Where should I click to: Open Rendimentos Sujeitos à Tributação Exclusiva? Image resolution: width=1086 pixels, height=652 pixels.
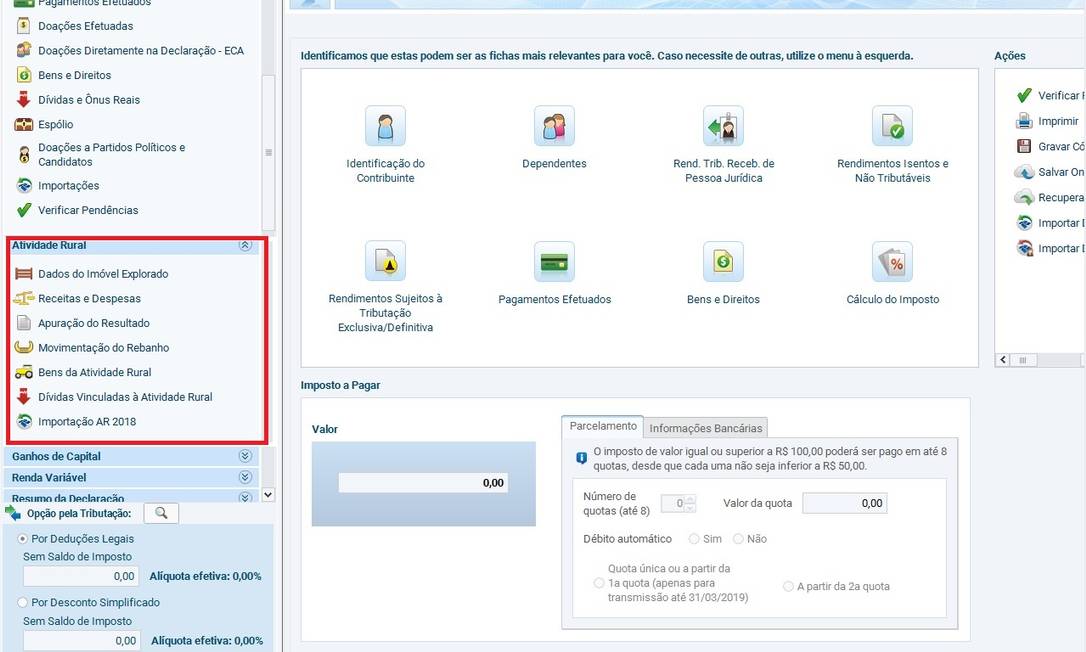pos(385,262)
